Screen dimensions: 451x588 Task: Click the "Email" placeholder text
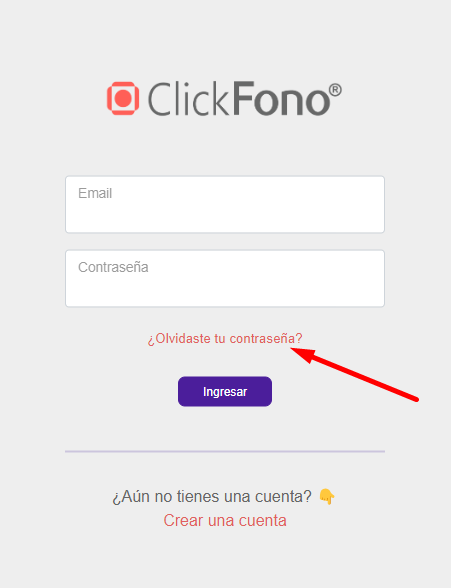95,193
